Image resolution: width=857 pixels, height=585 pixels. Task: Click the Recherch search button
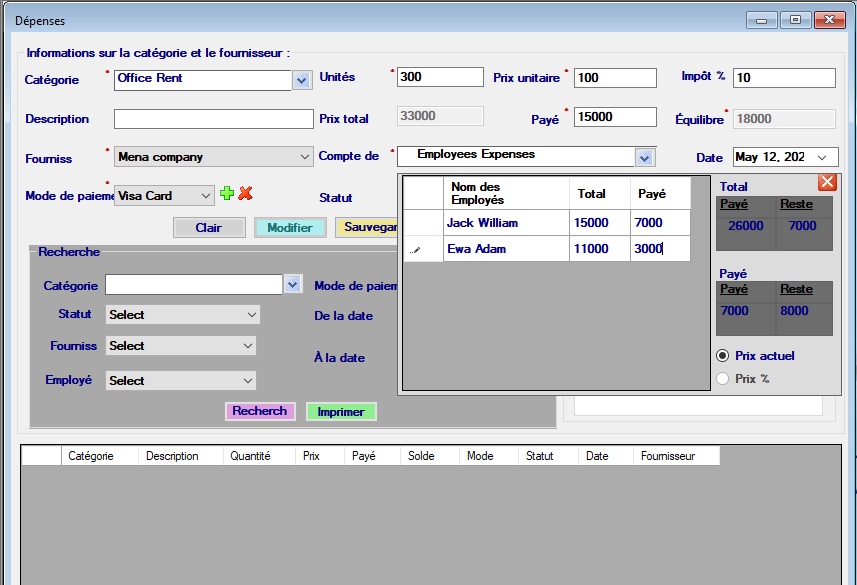pos(260,411)
